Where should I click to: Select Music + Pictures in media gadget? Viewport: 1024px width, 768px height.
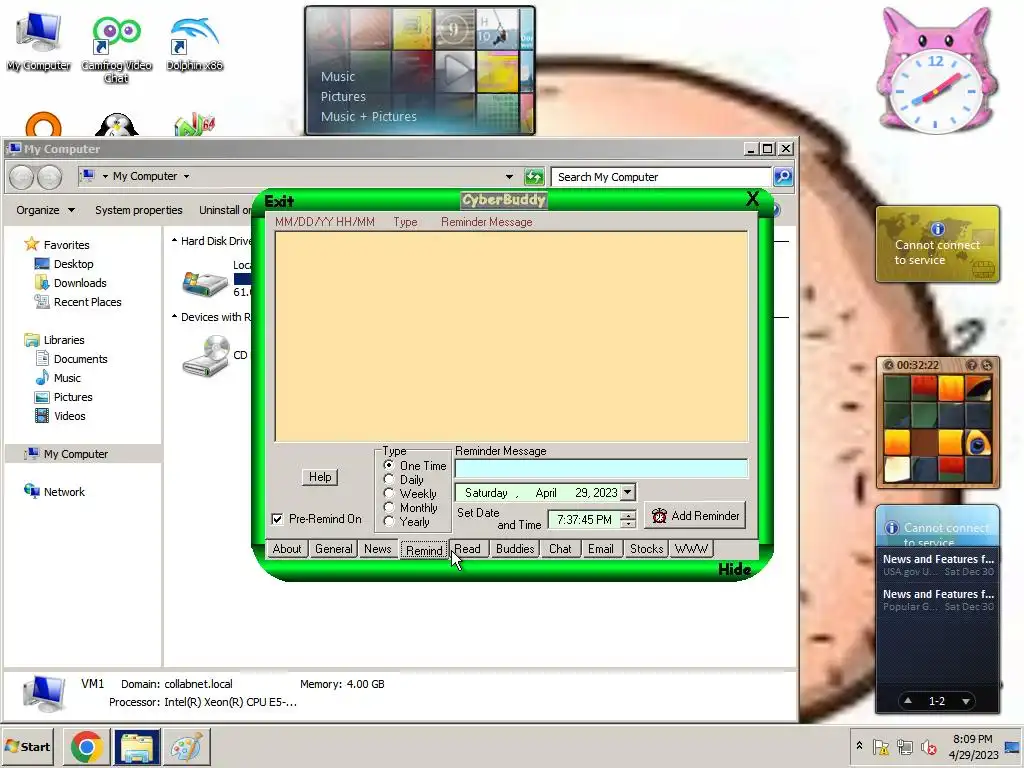368,116
